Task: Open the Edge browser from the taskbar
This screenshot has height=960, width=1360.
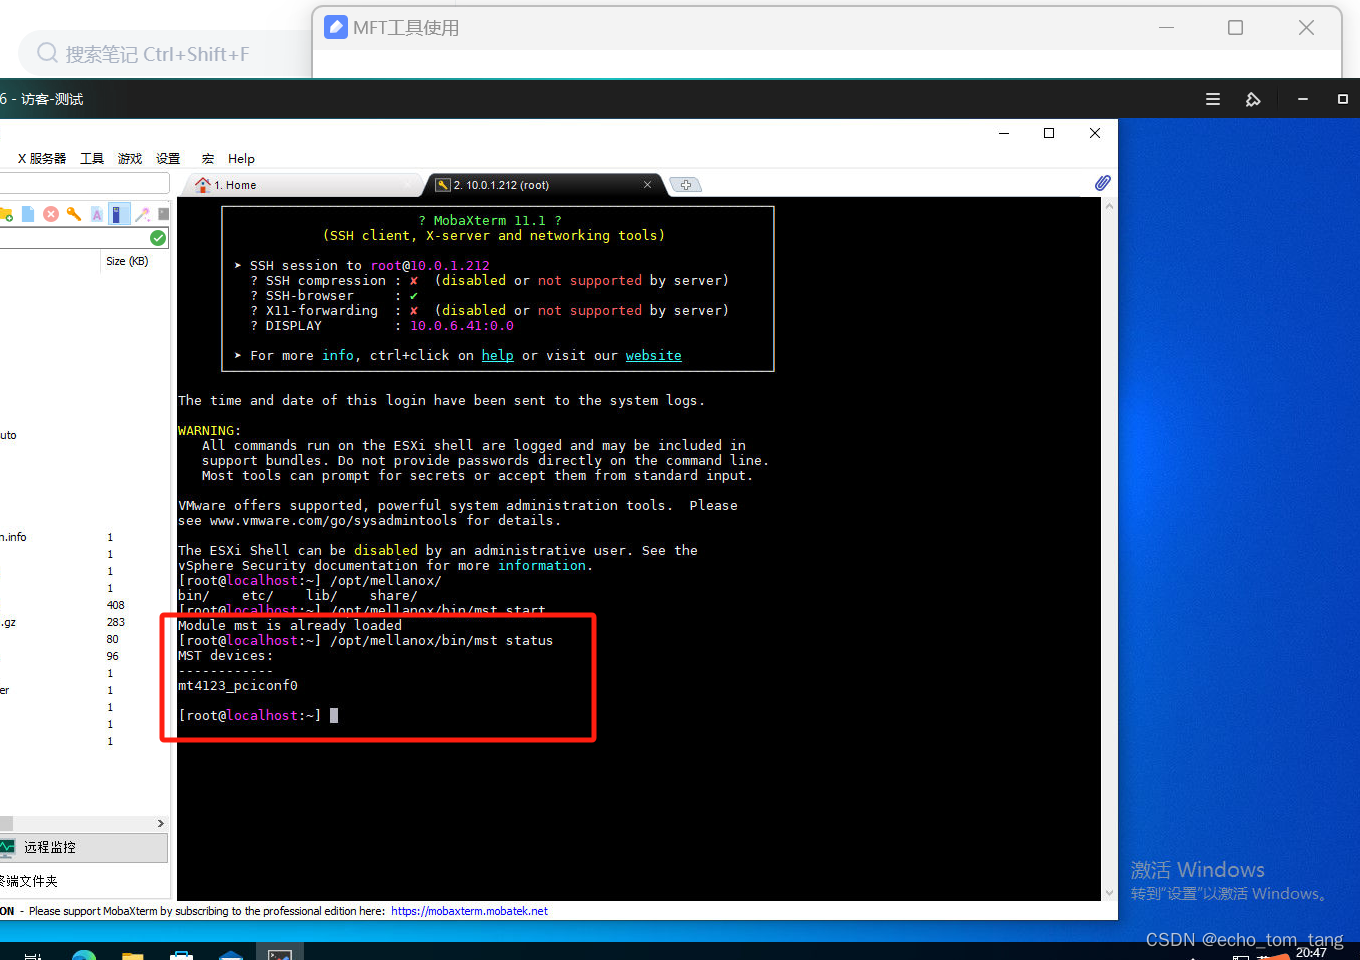Action: pyautogui.click(x=84, y=954)
